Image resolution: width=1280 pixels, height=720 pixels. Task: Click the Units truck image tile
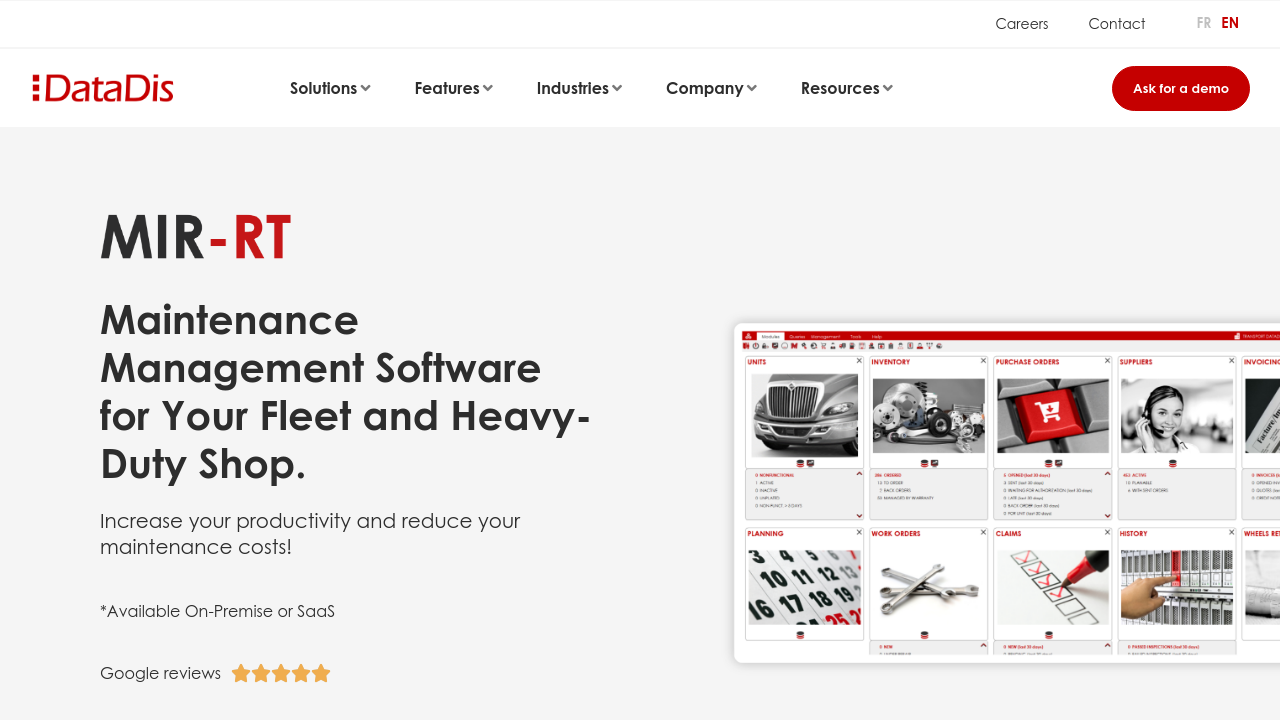804,414
